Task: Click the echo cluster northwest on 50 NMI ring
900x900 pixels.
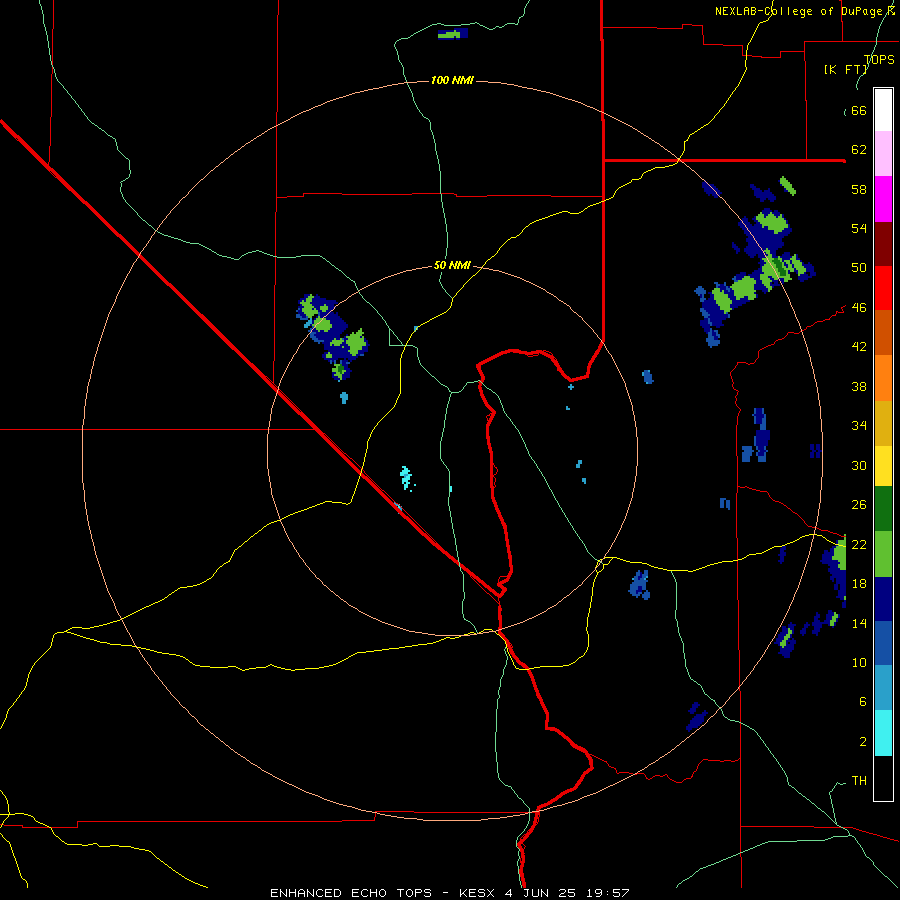Action: pyautogui.click(x=333, y=336)
